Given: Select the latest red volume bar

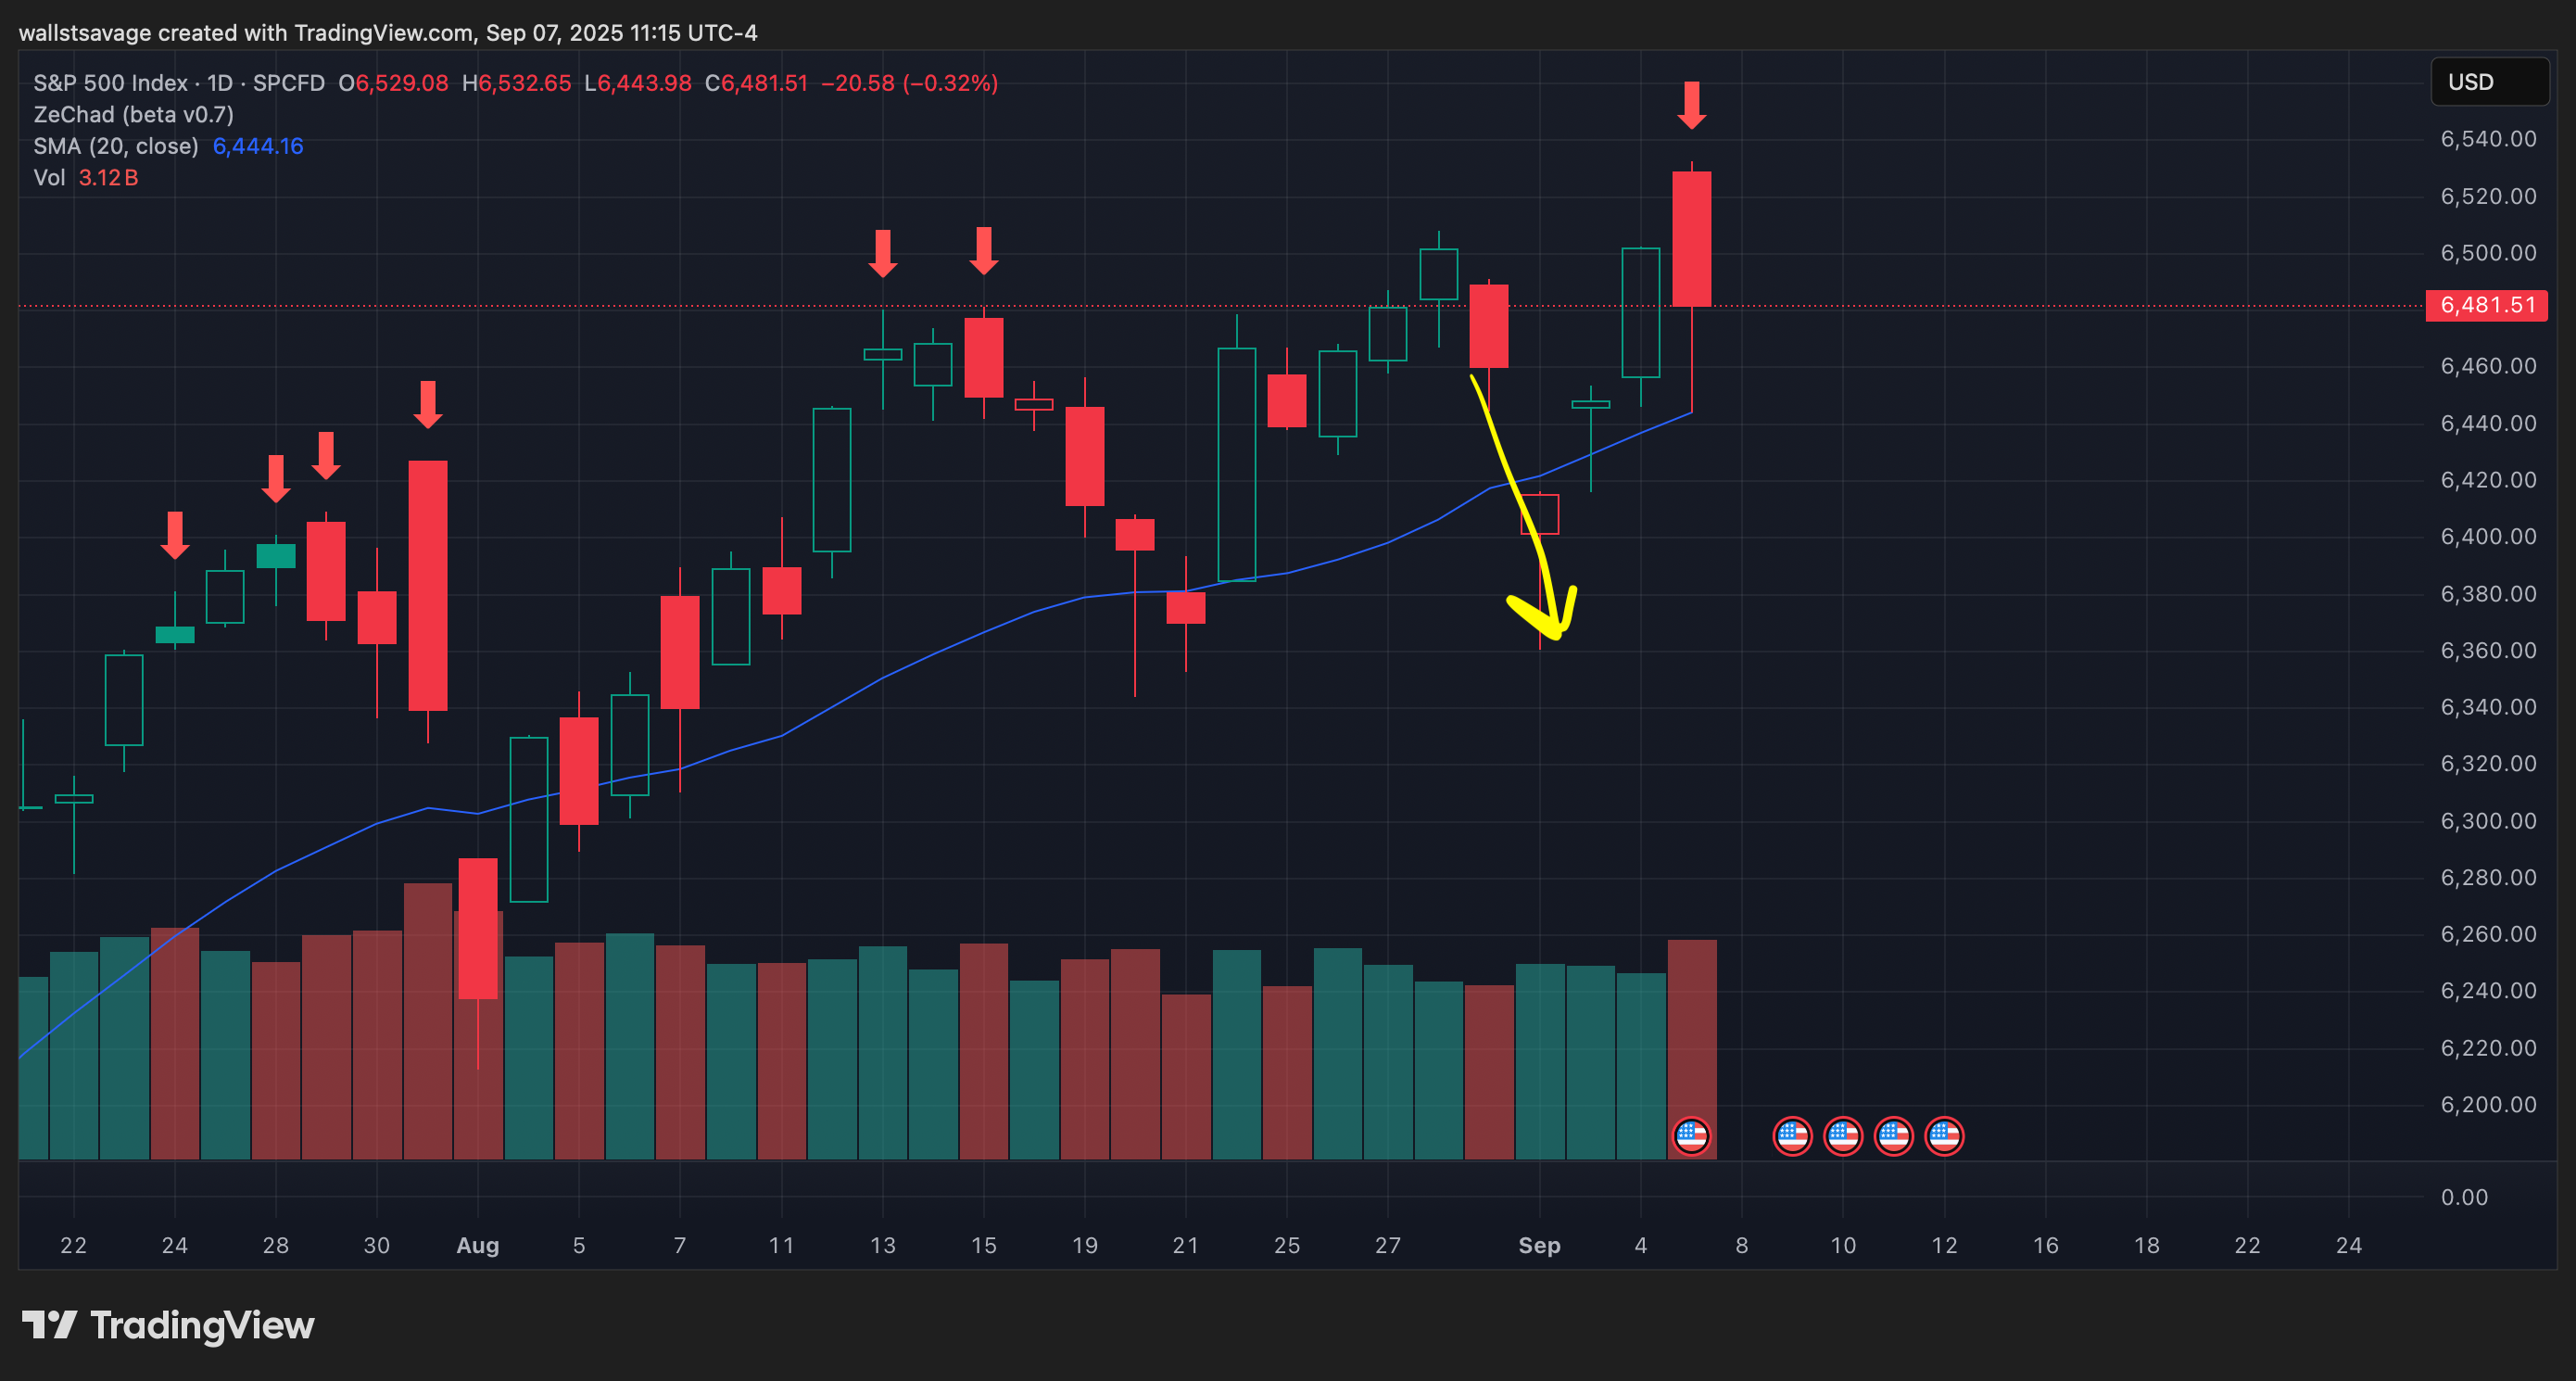Looking at the screenshot, I should click(x=1692, y=1048).
